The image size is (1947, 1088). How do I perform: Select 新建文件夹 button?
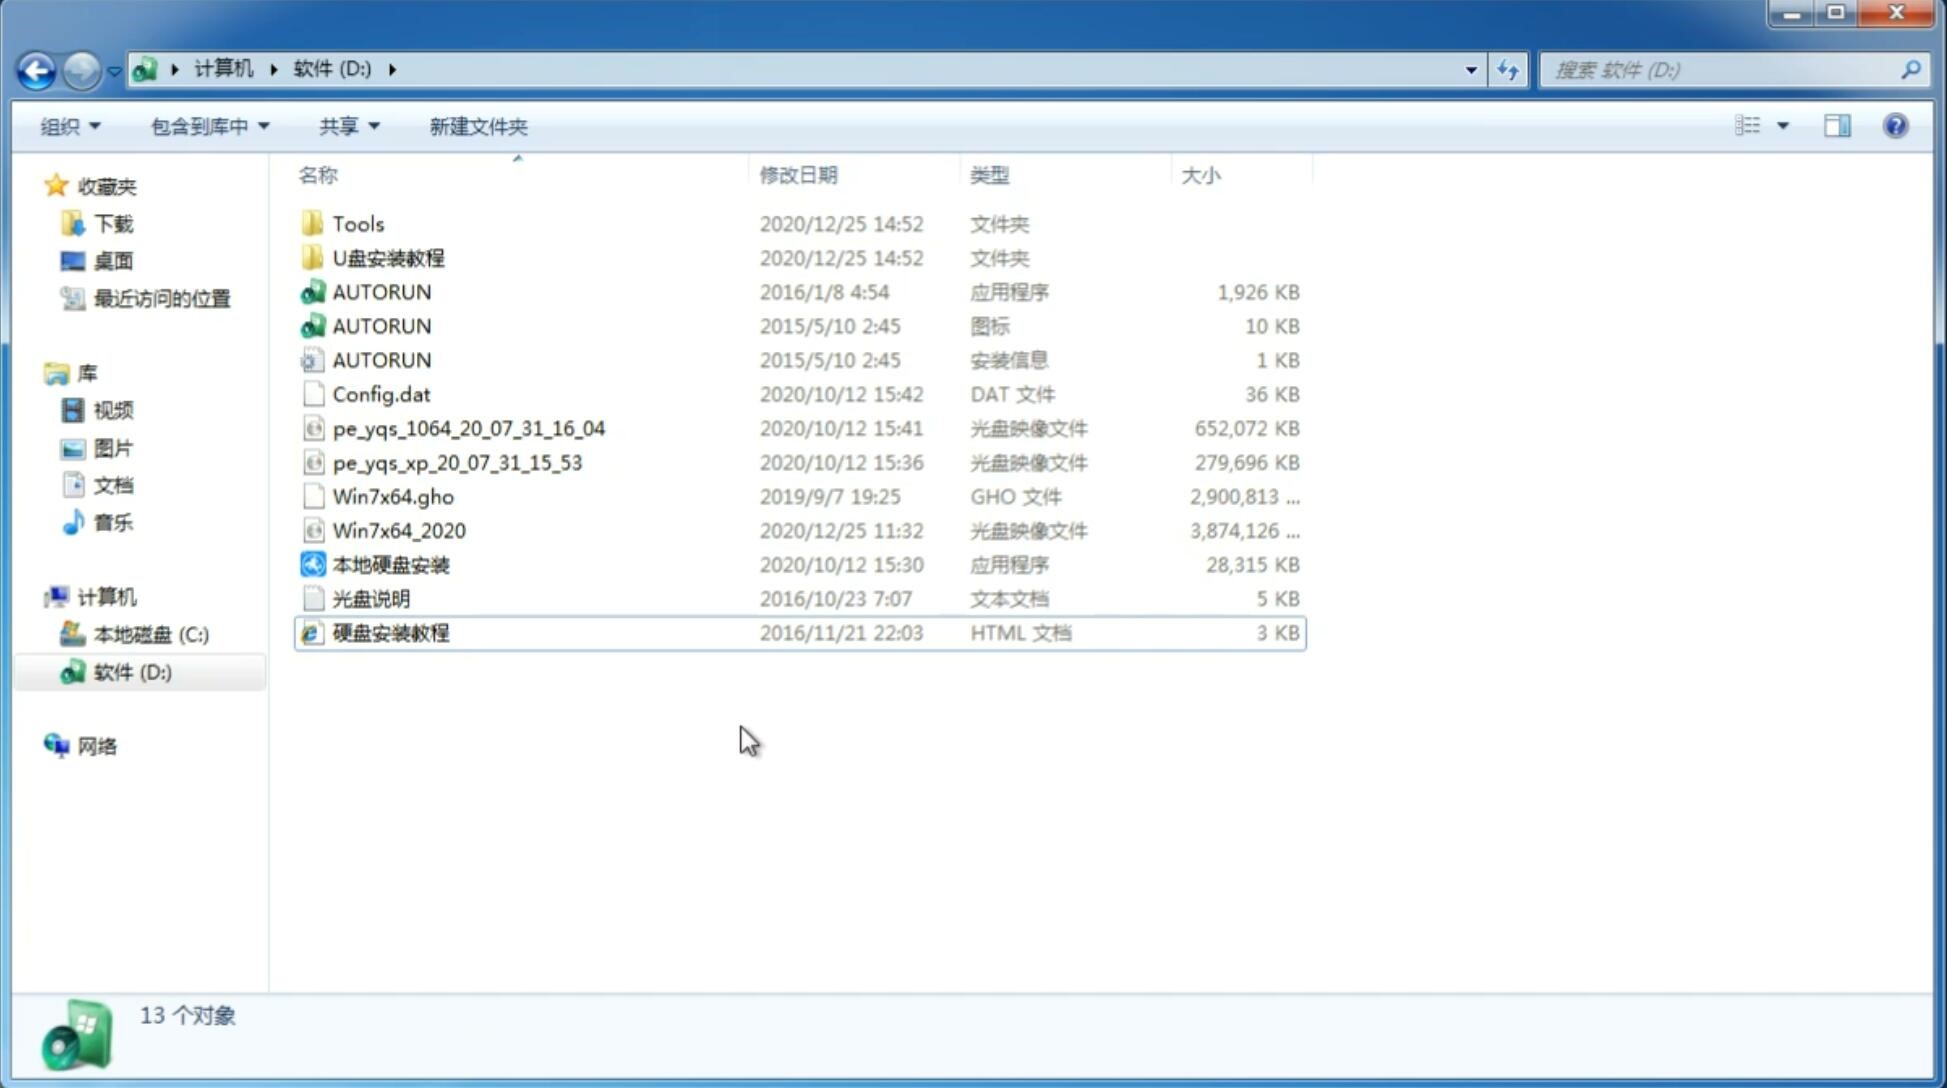(479, 126)
